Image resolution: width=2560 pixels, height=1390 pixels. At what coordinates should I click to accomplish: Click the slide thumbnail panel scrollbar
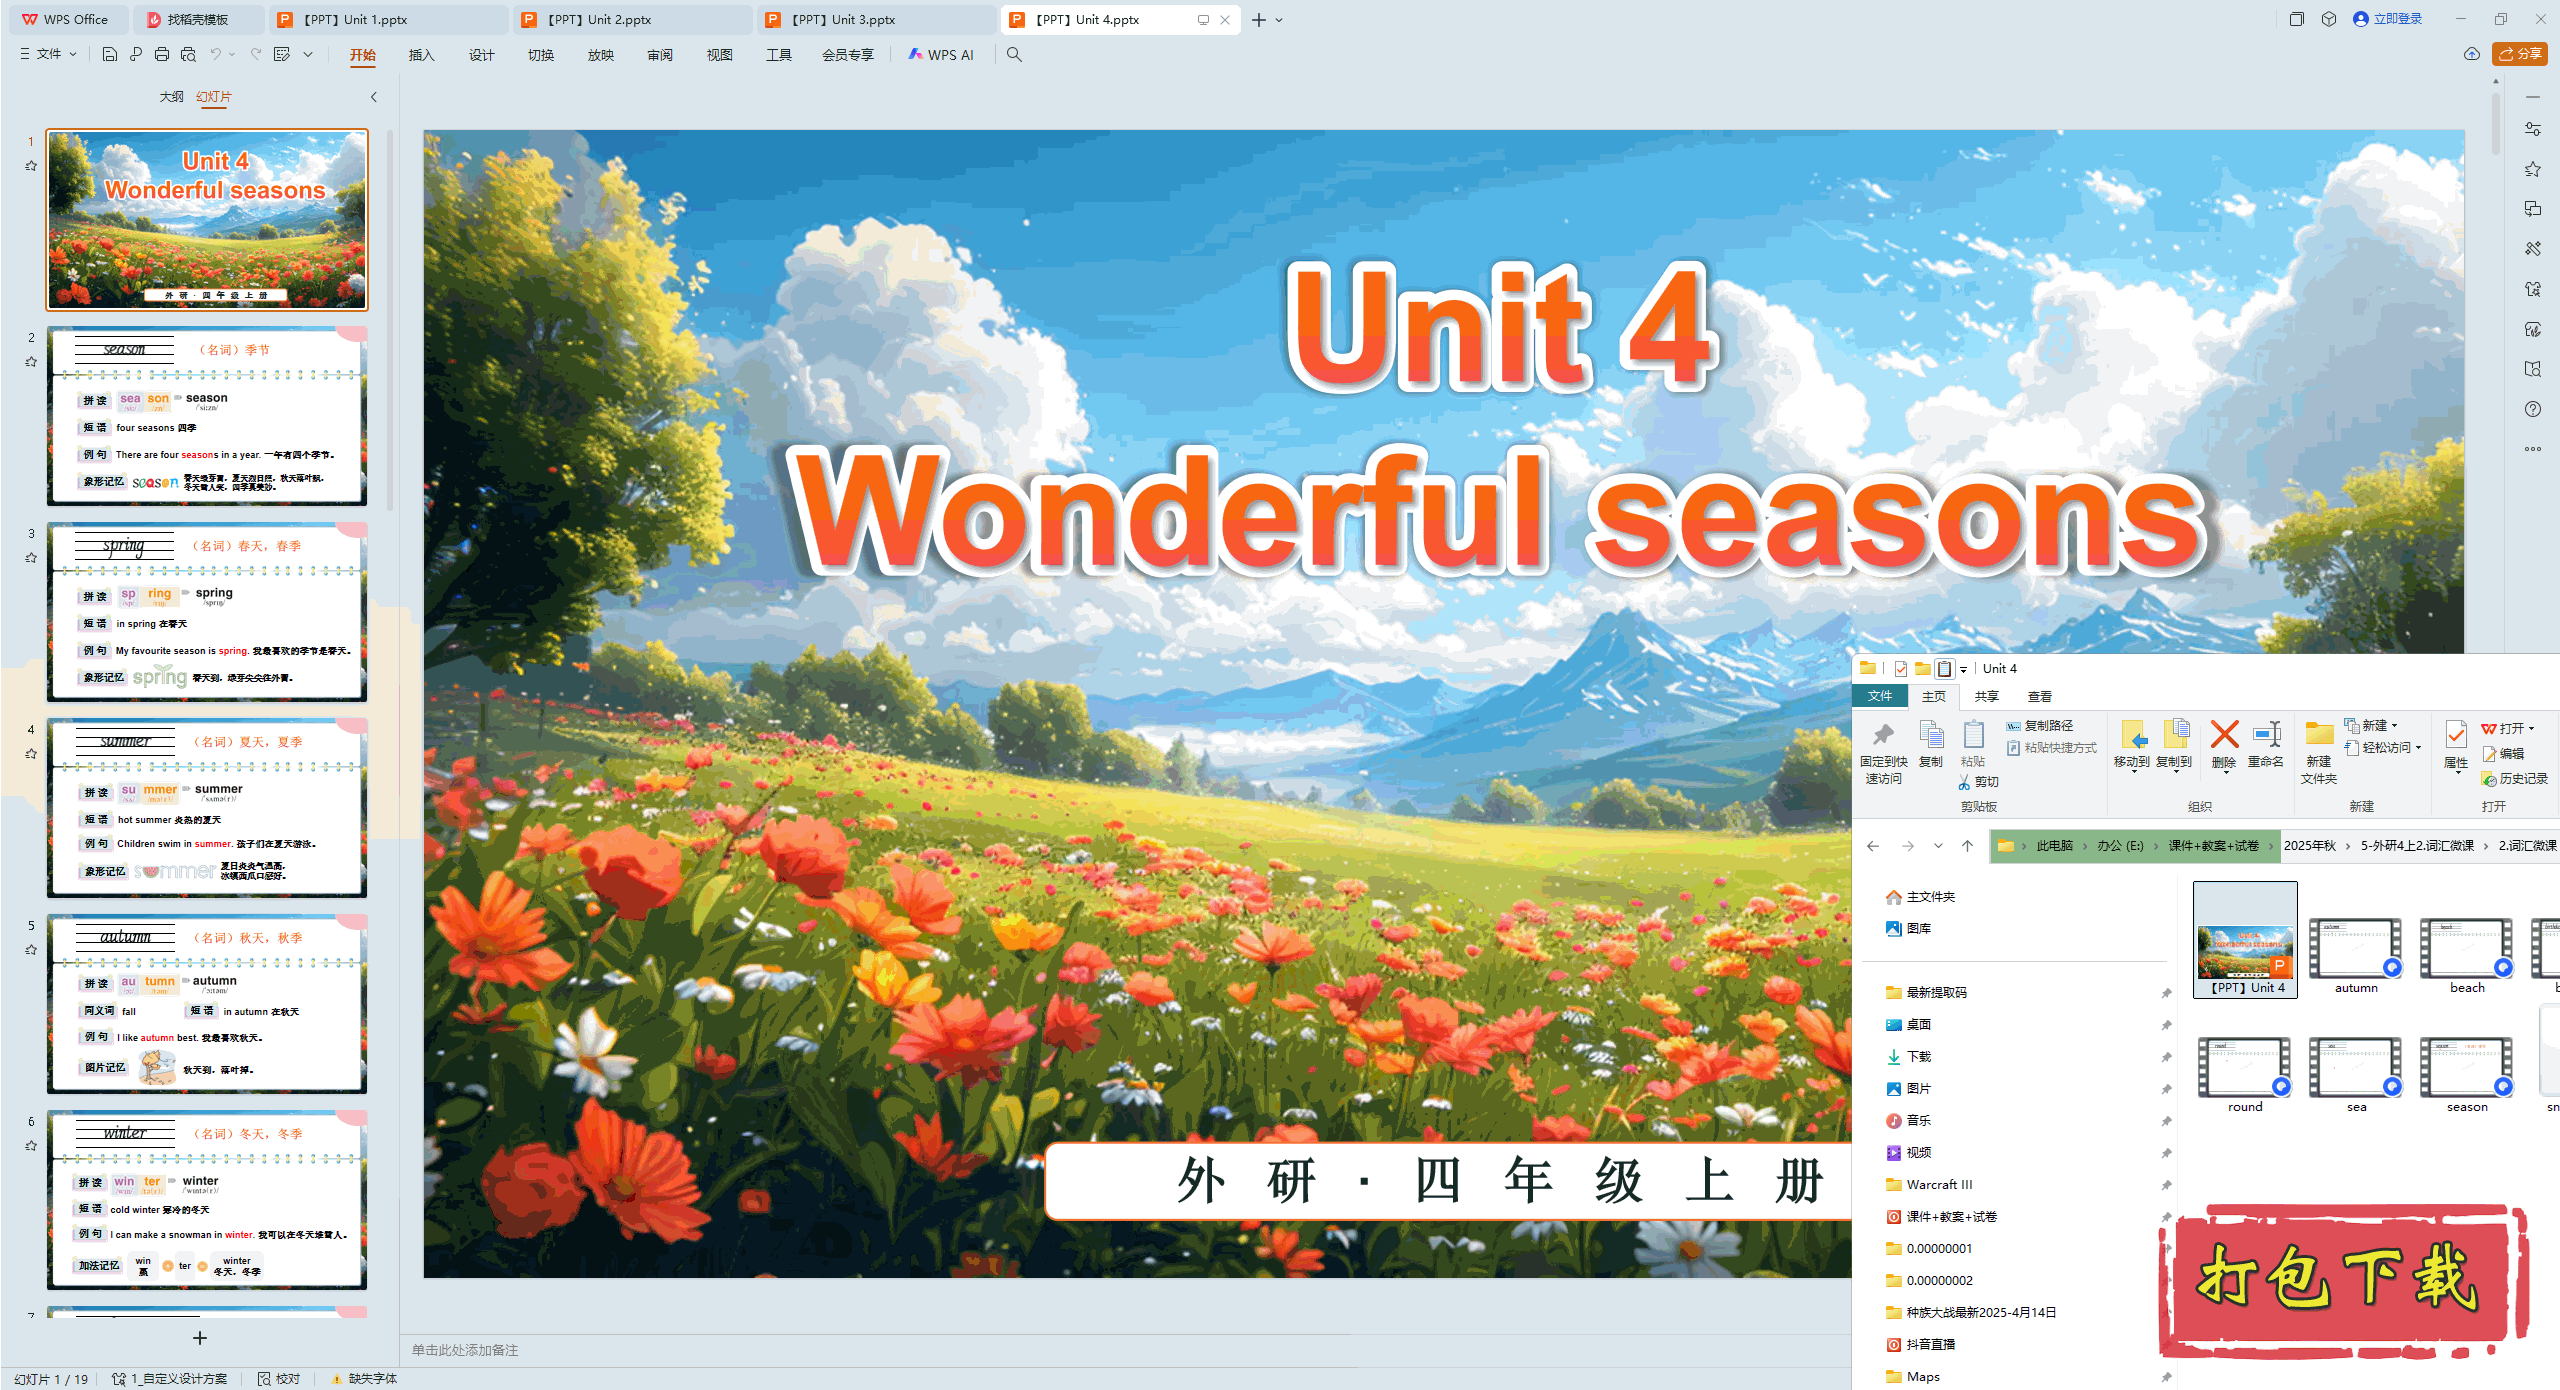pyautogui.click(x=390, y=320)
